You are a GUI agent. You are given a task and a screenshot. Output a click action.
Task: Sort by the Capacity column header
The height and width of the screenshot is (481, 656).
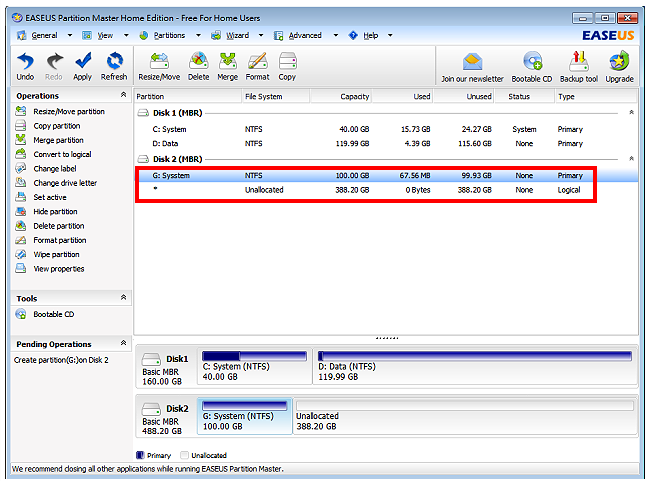click(x=341, y=97)
